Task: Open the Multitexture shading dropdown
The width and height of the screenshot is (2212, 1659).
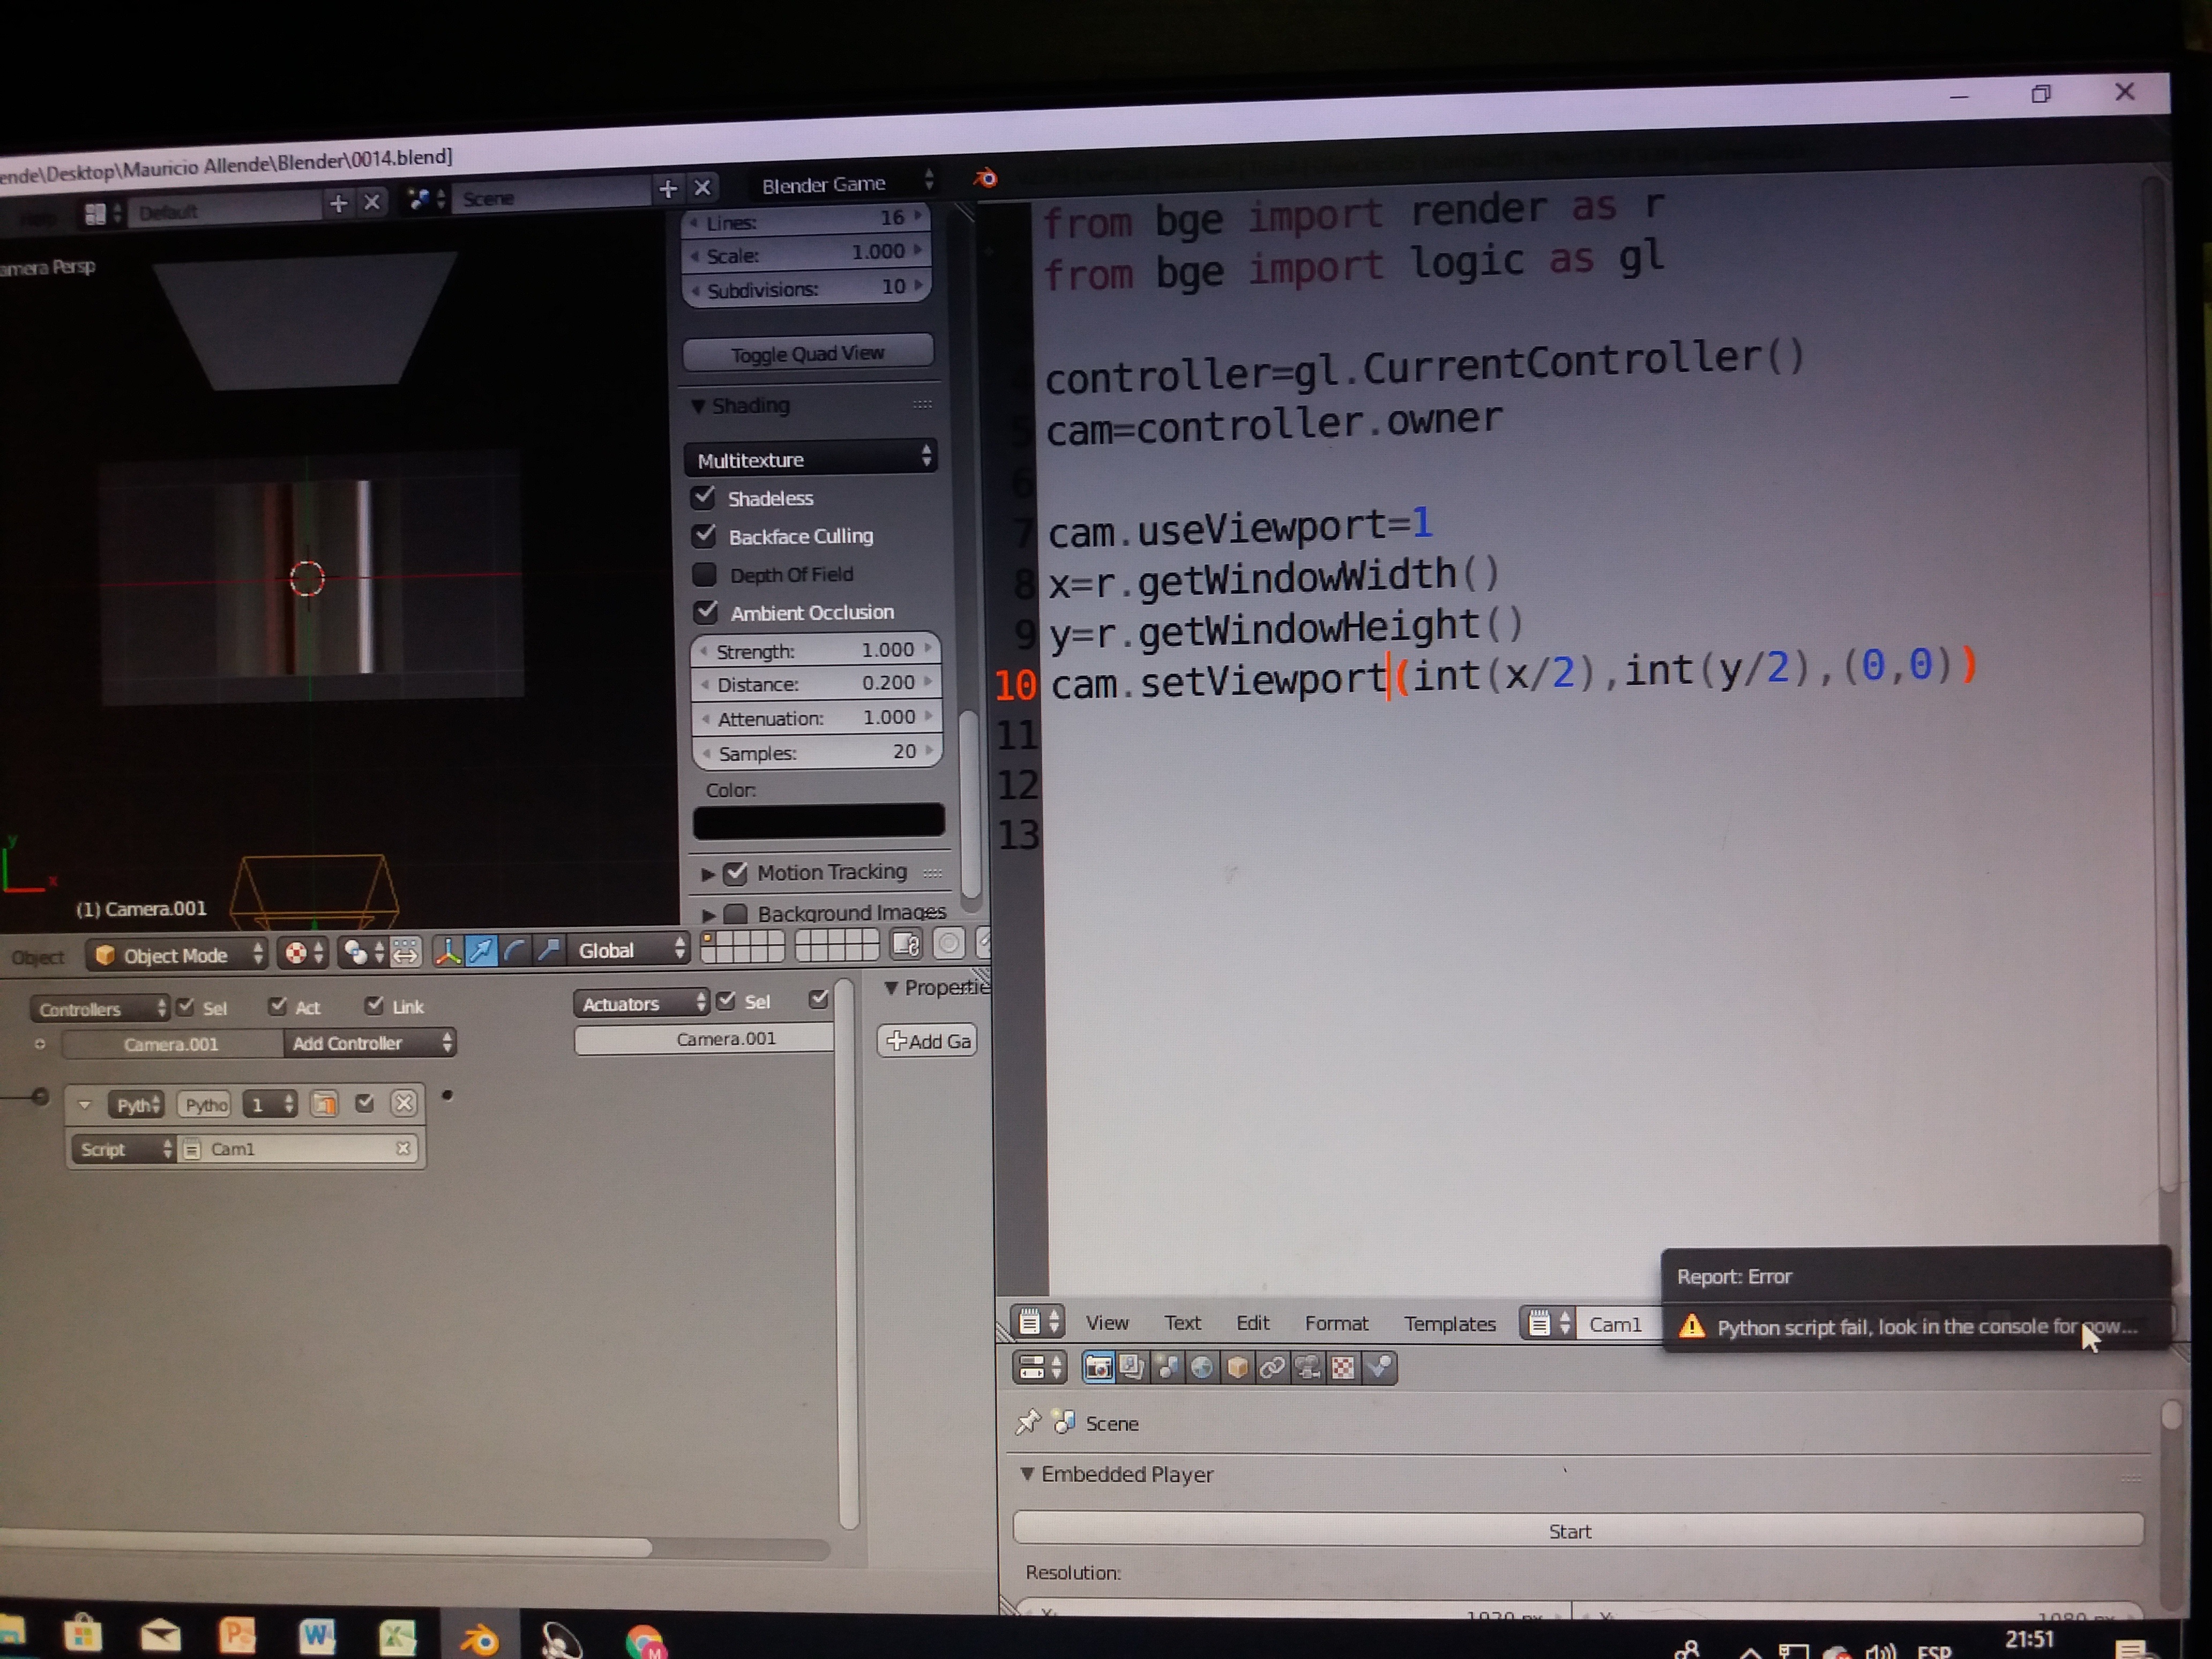Action: coord(811,458)
